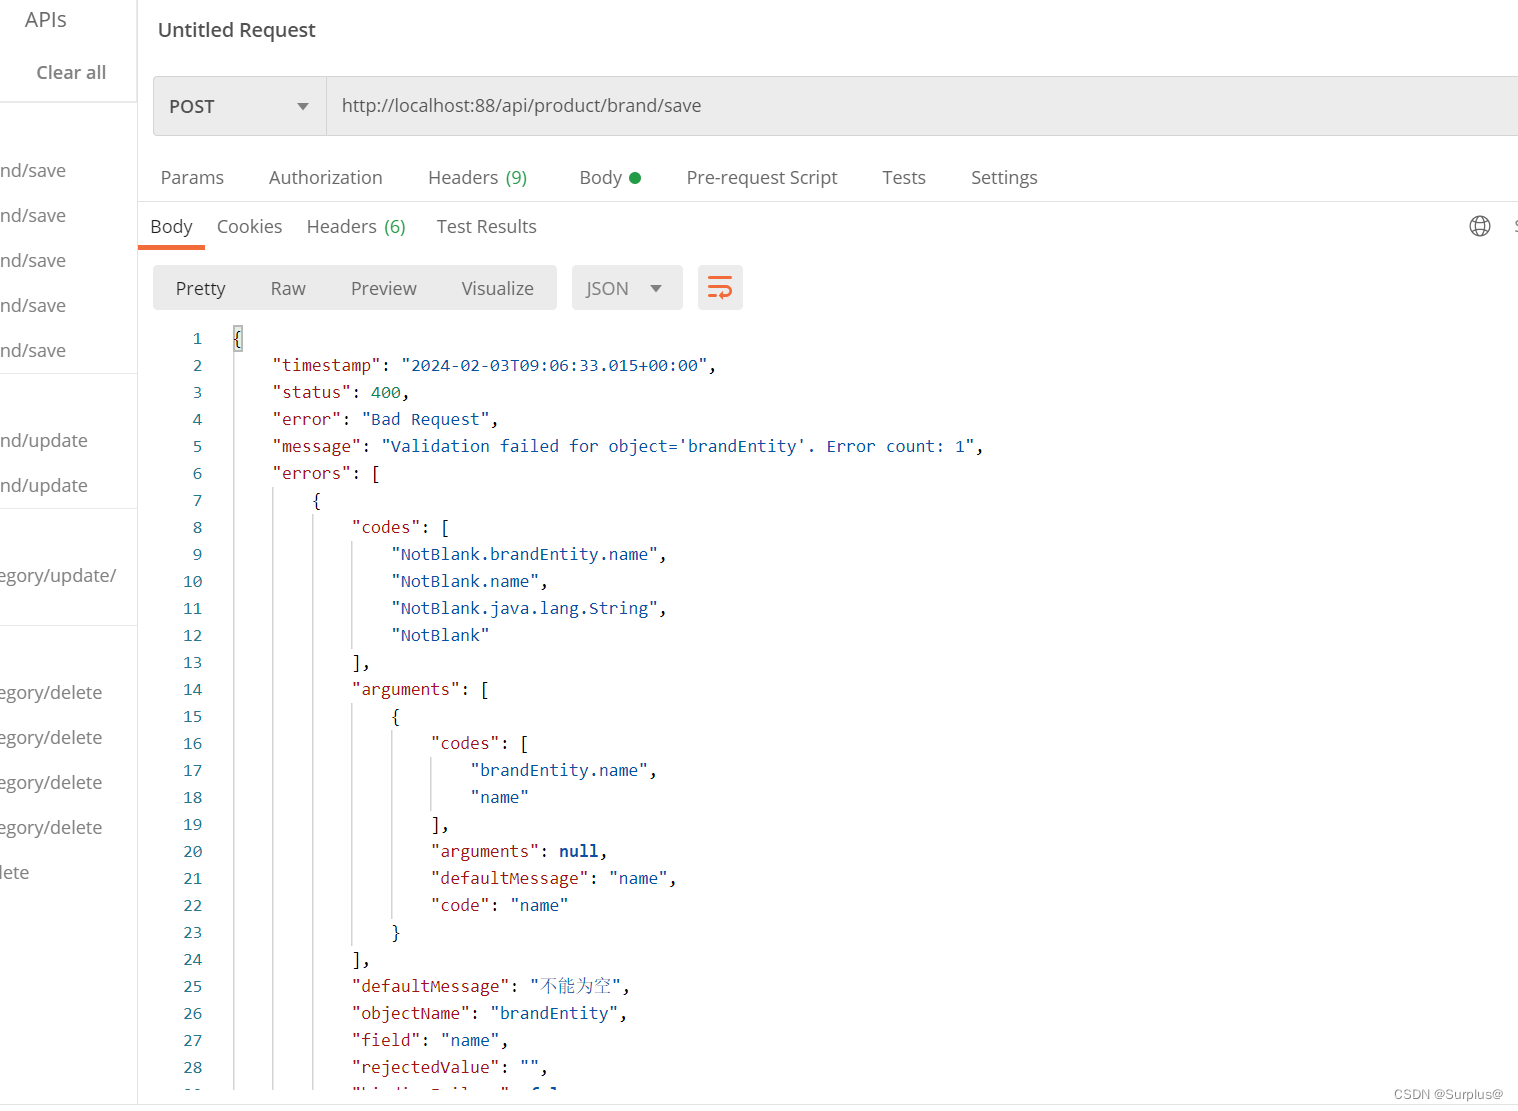Viewport: 1518px width, 1111px height.
Task: Open the POST method dropdown
Action: point(239,106)
